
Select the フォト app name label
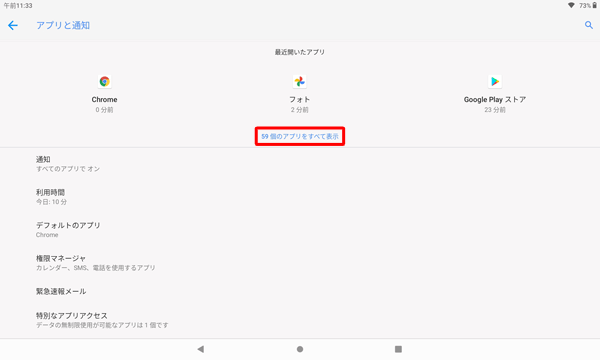[300, 99]
